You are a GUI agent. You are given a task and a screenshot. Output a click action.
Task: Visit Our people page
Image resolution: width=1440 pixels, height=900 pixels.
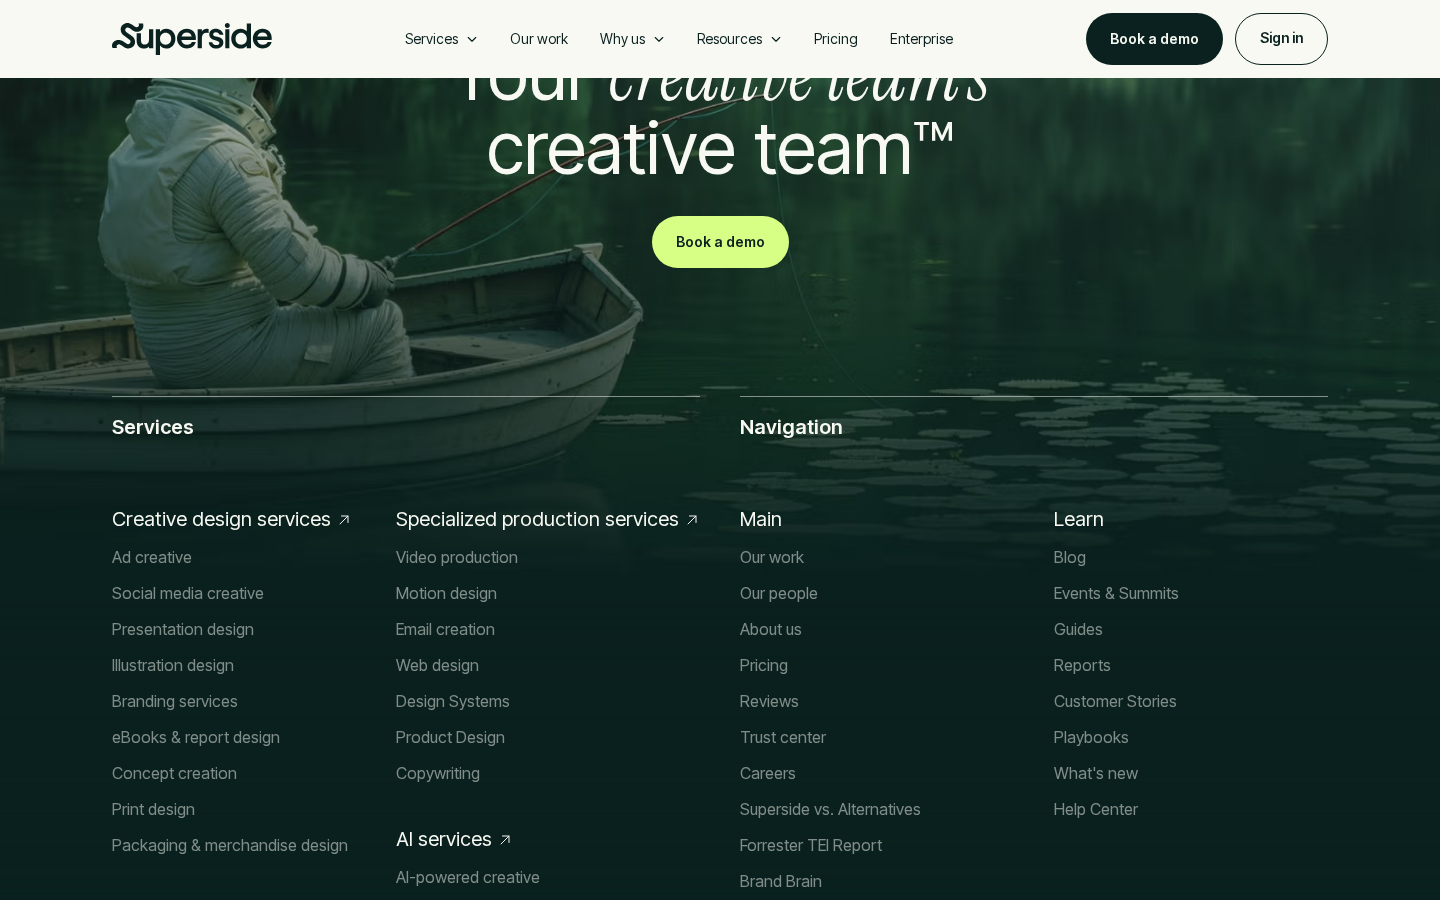[779, 593]
